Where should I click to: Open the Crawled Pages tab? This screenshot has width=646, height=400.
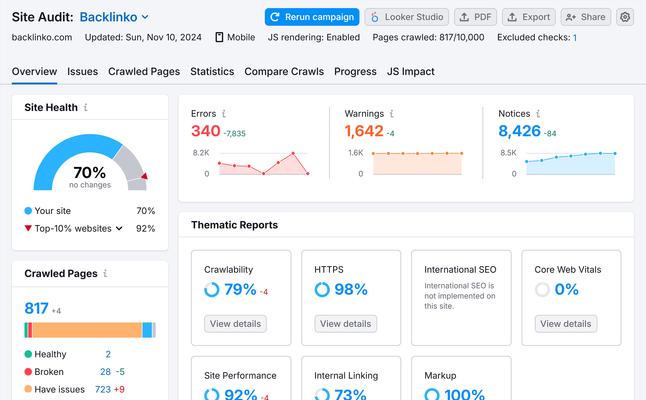coord(144,71)
